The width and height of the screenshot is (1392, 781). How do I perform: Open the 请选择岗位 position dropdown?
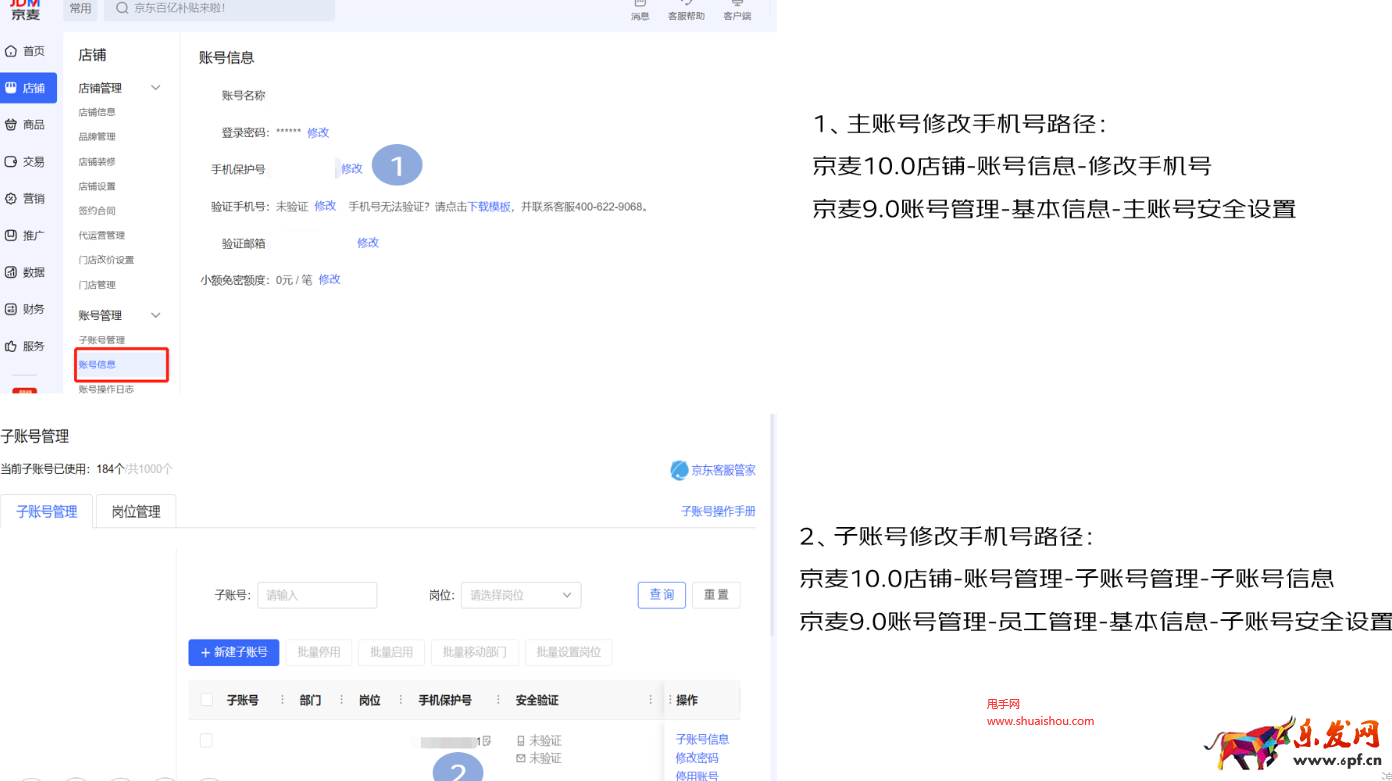(520, 595)
